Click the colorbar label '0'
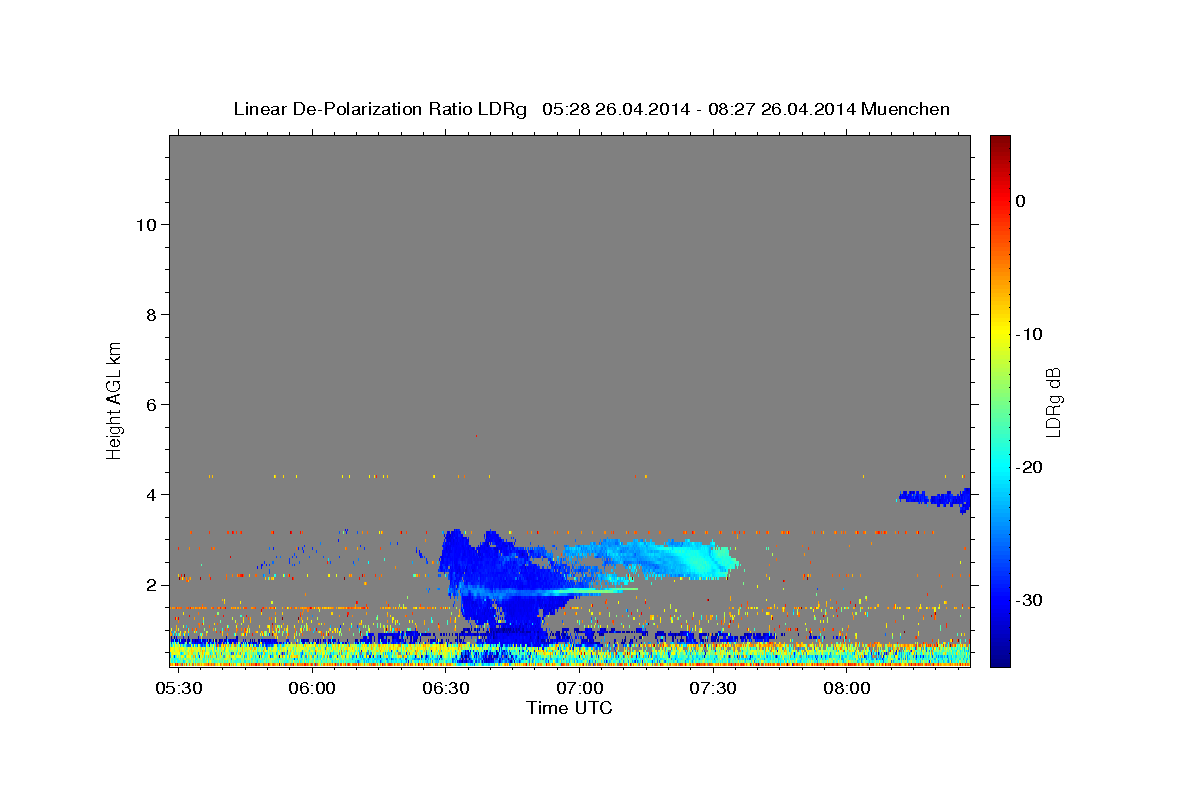The height and width of the screenshot is (800, 1200). (x=1021, y=201)
